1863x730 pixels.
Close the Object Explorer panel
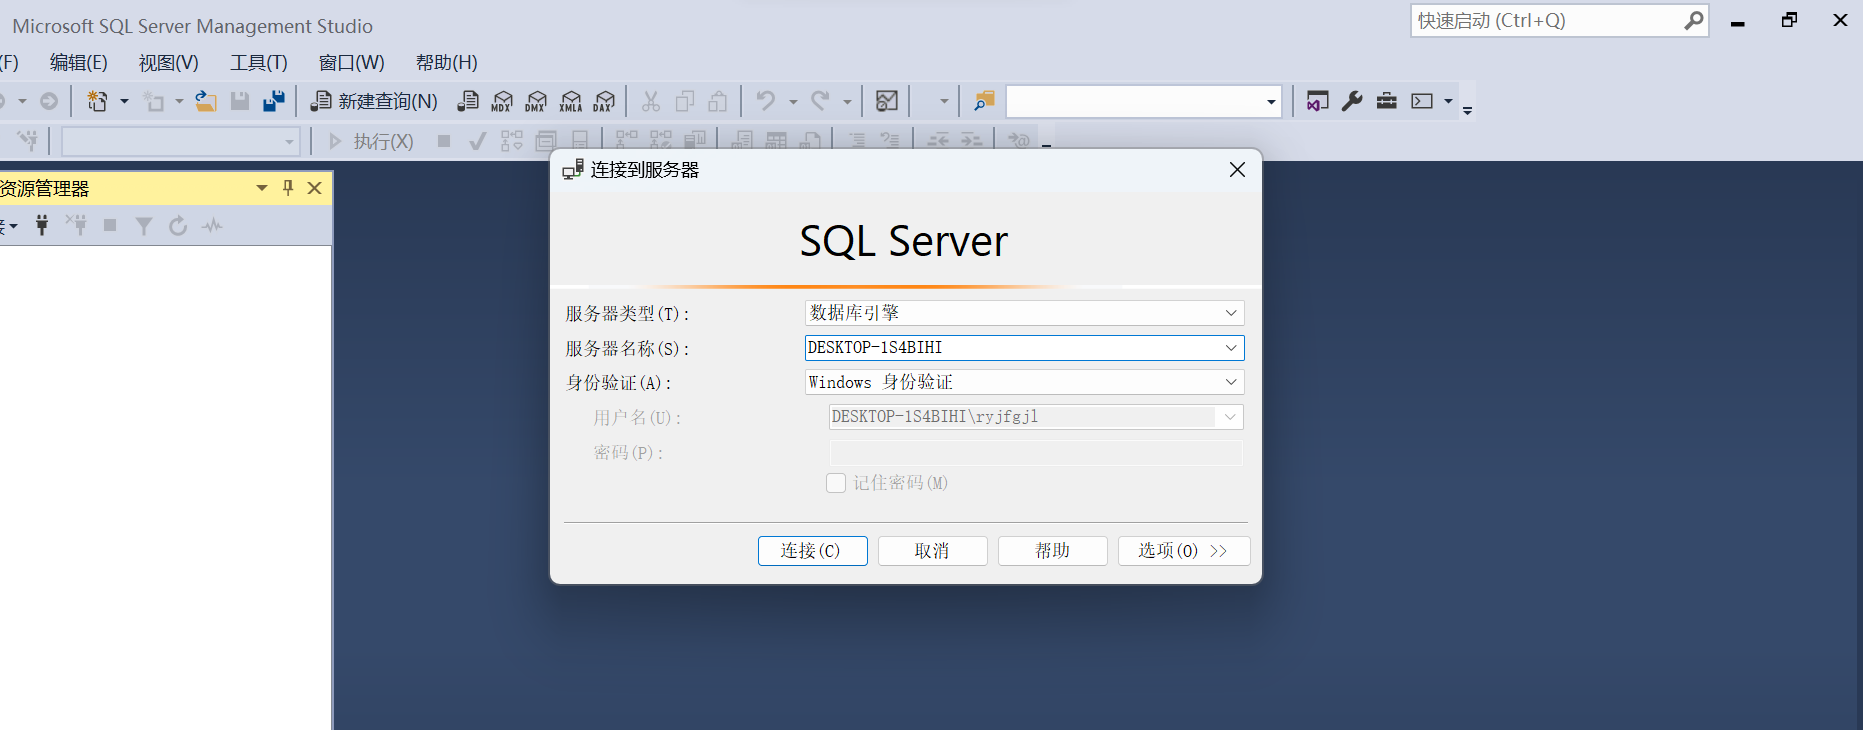314,188
